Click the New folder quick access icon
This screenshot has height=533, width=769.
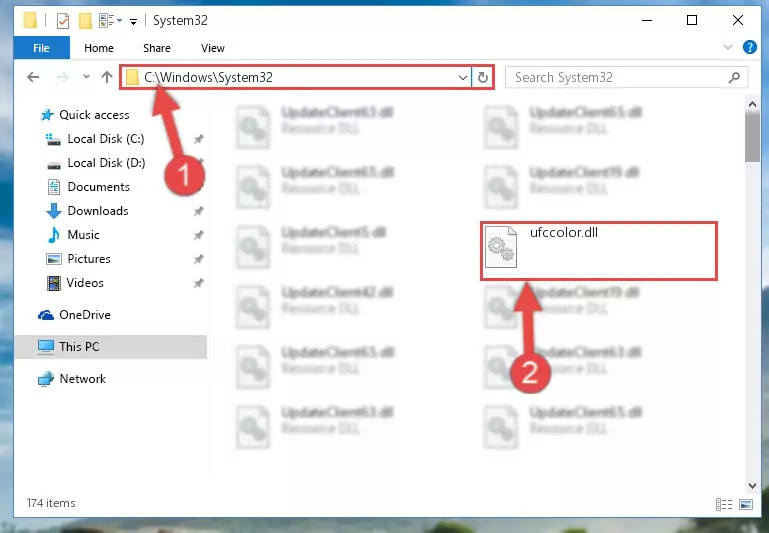[x=85, y=21]
